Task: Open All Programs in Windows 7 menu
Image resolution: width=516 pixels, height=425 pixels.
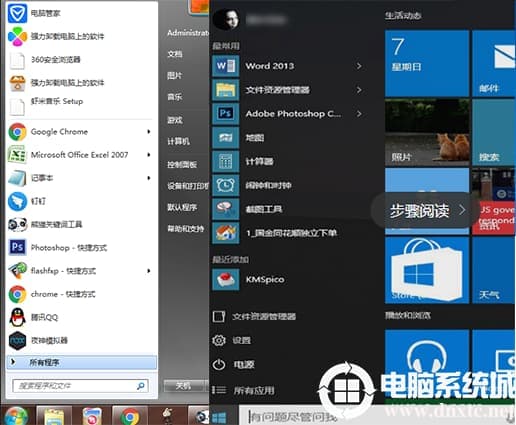Action: coord(81,362)
